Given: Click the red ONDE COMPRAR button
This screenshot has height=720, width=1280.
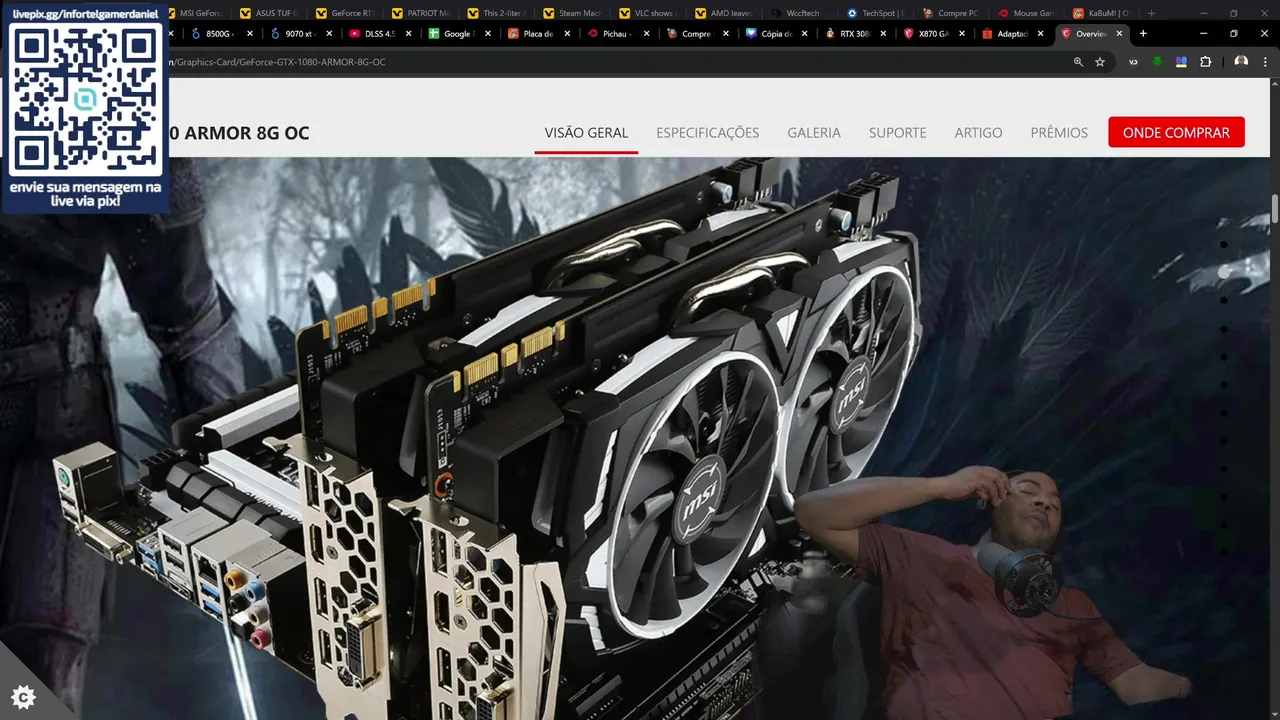Looking at the screenshot, I should pyautogui.click(x=1176, y=132).
